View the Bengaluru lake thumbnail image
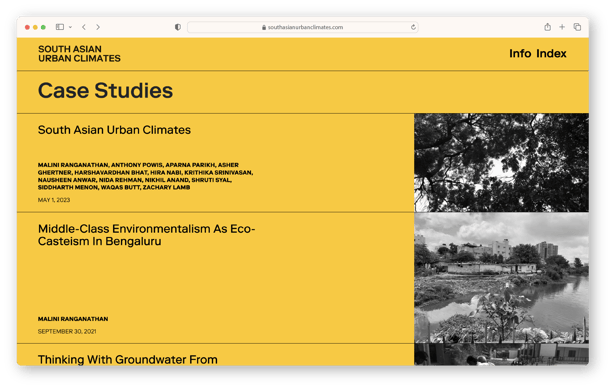Screen dimensions: 612x389 tap(502, 278)
